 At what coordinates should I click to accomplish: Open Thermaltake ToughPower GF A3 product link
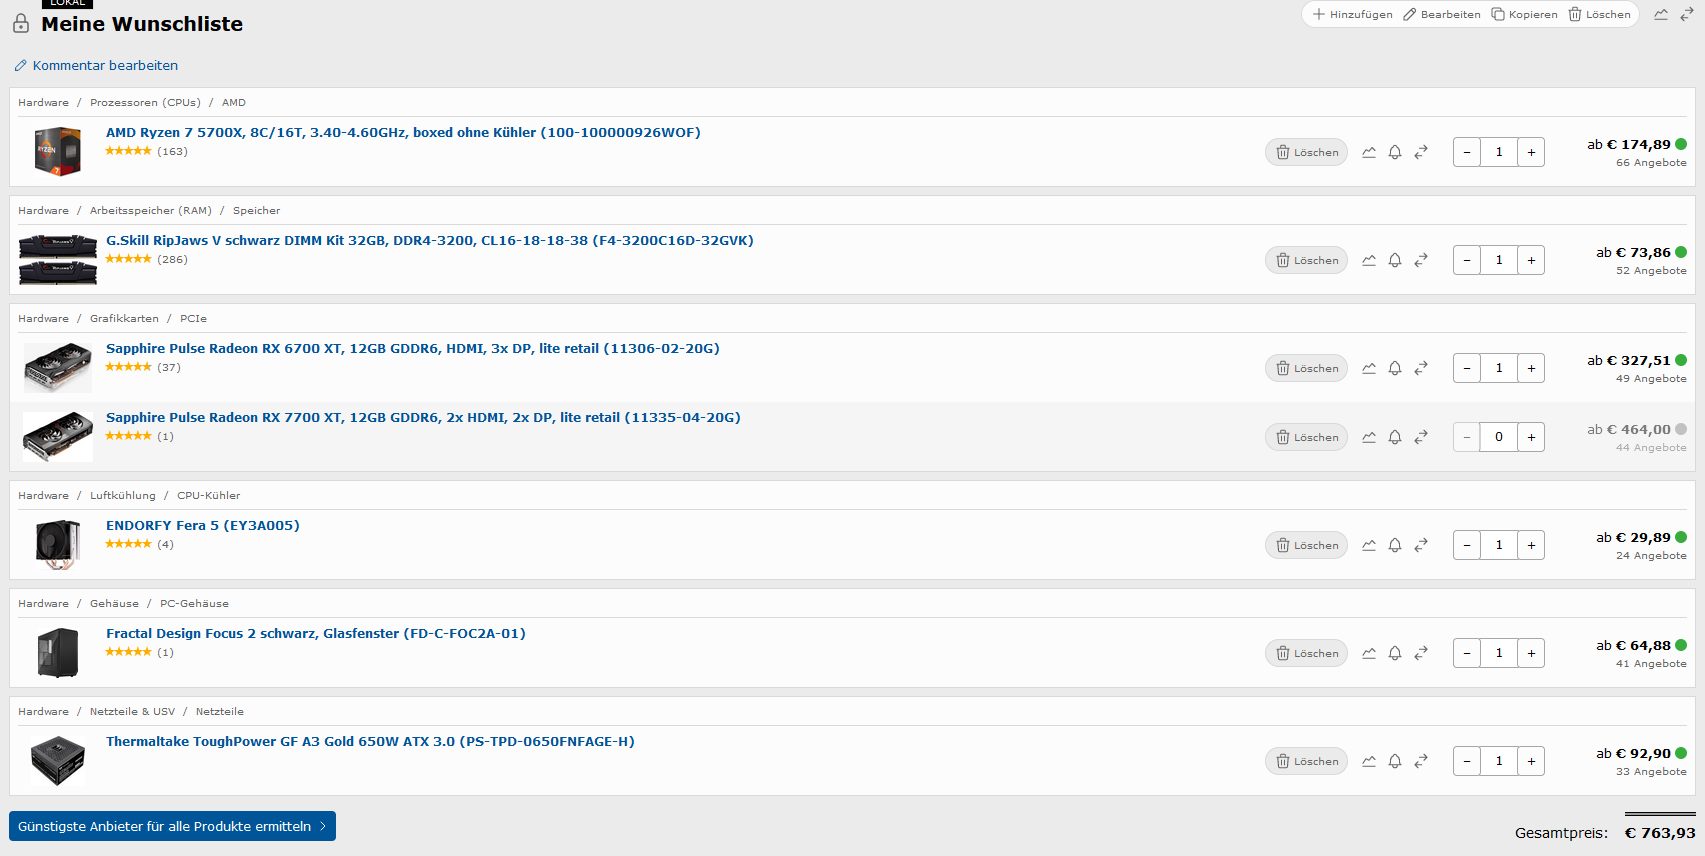(370, 741)
